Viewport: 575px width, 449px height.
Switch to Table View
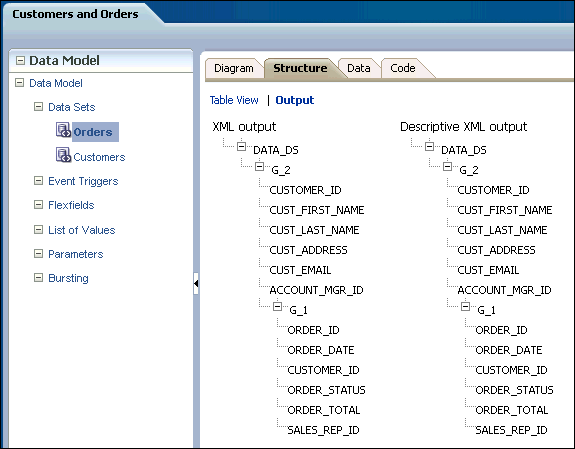[x=234, y=100]
